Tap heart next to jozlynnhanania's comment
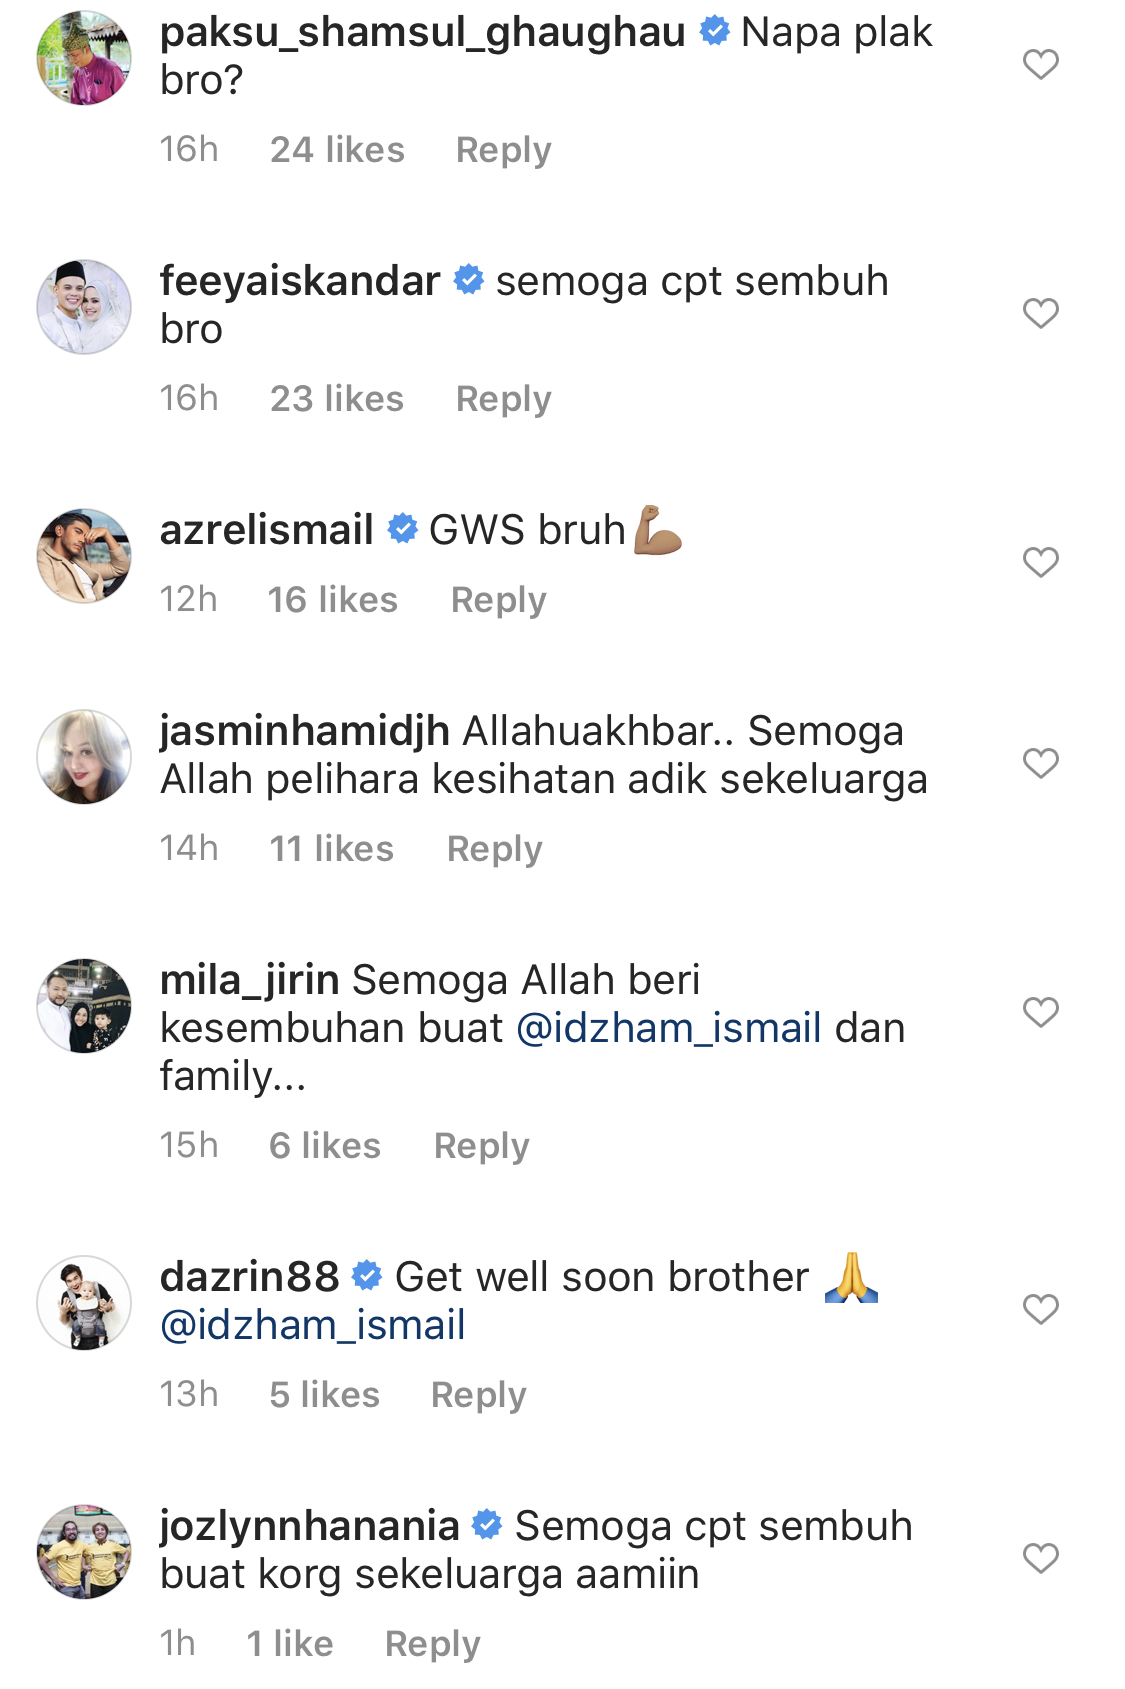Viewport: 1125px width, 1689px height. click(1040, 1559)
